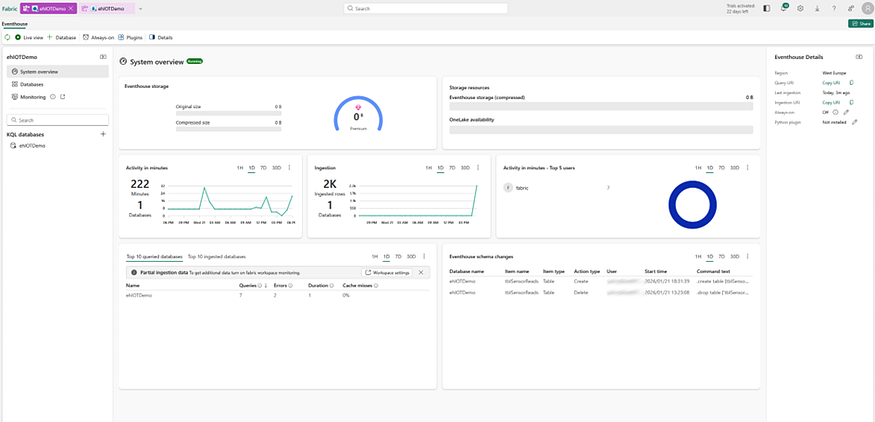Select Top 10 queried databases tab

point(154,256)
